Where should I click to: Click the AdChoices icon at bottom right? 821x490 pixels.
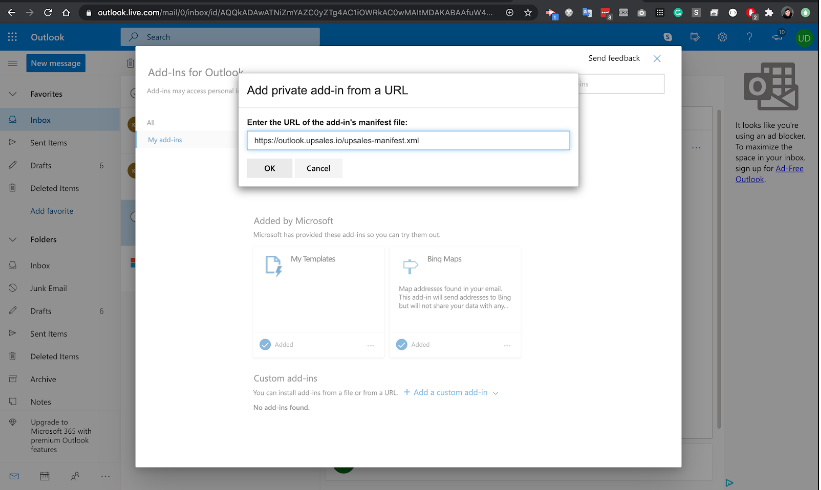click(729, 483)
